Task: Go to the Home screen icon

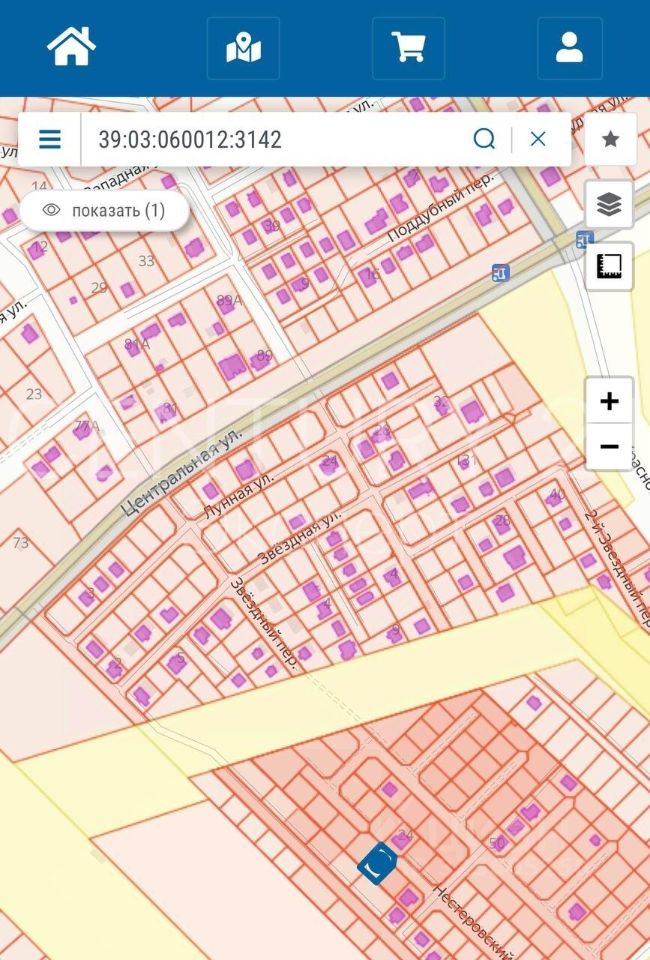Action: tap(71, 47)
